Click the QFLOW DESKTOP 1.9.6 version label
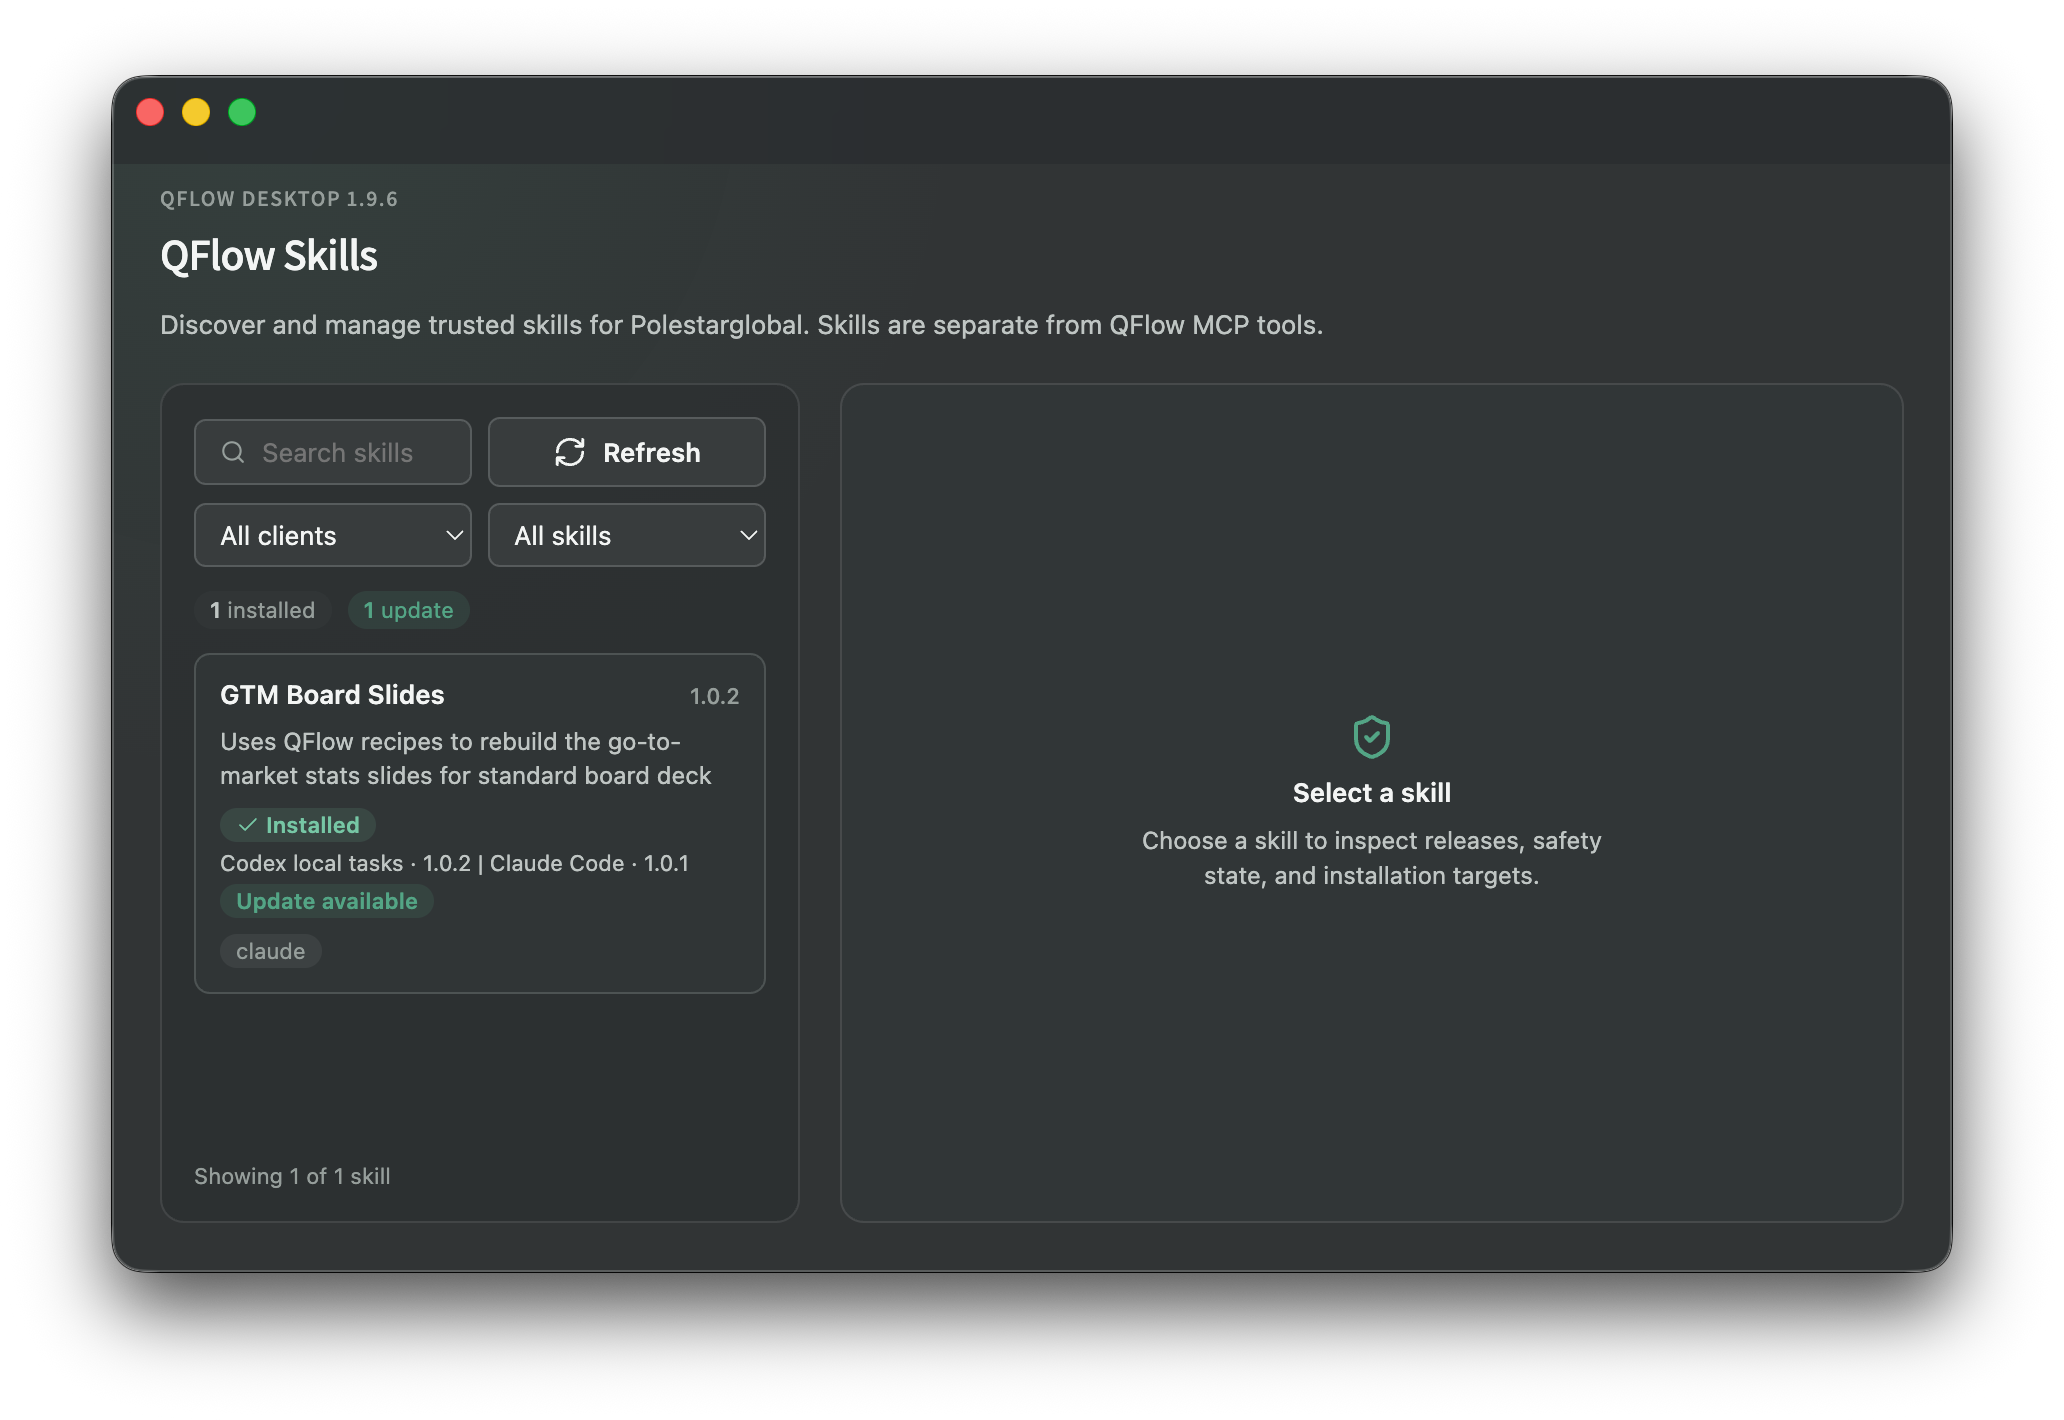Screen dimensions: 2064x1420 point(279,199)
